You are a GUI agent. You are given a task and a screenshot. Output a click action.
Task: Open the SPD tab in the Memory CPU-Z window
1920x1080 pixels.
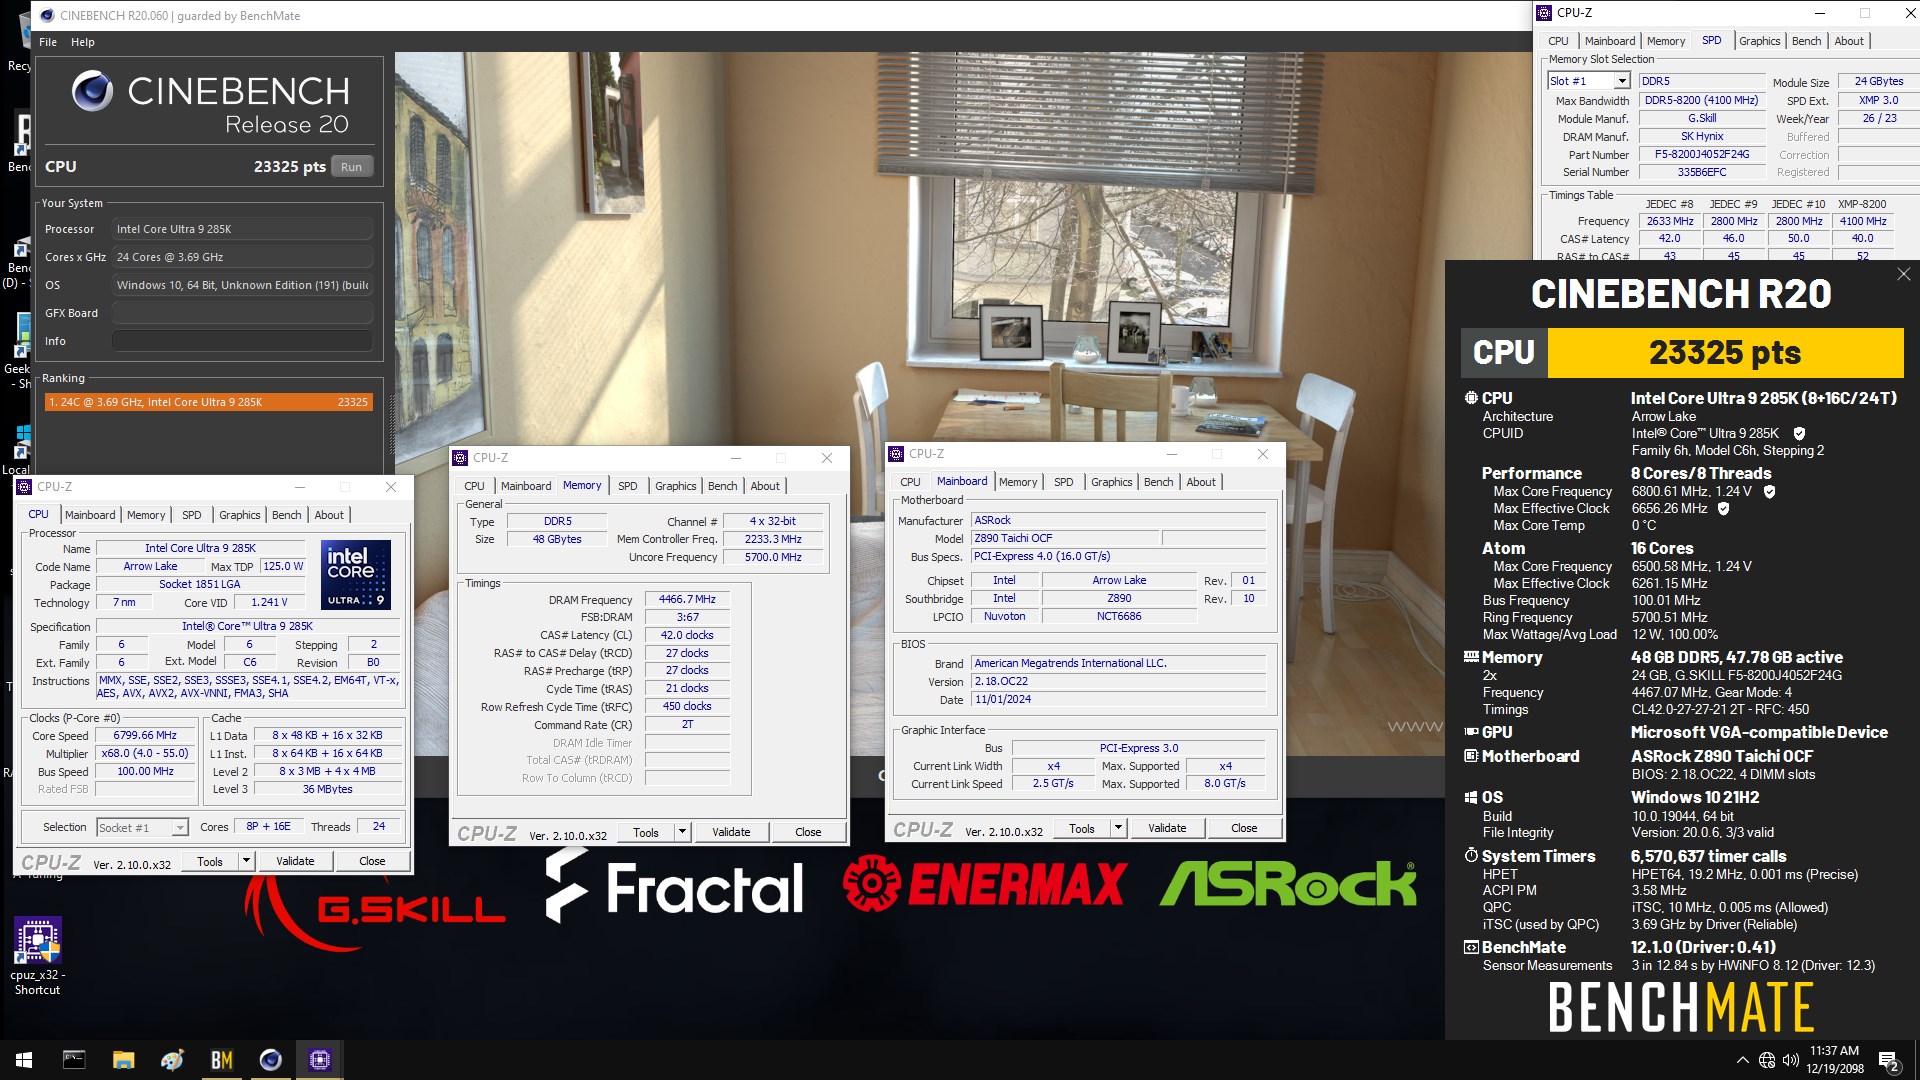[x=628, y=486]
